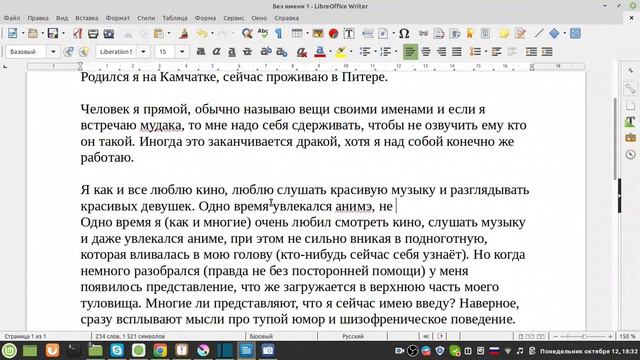Toggle bold text formatting
Viewport: 640px width, 360px height.
pos(200,52)
